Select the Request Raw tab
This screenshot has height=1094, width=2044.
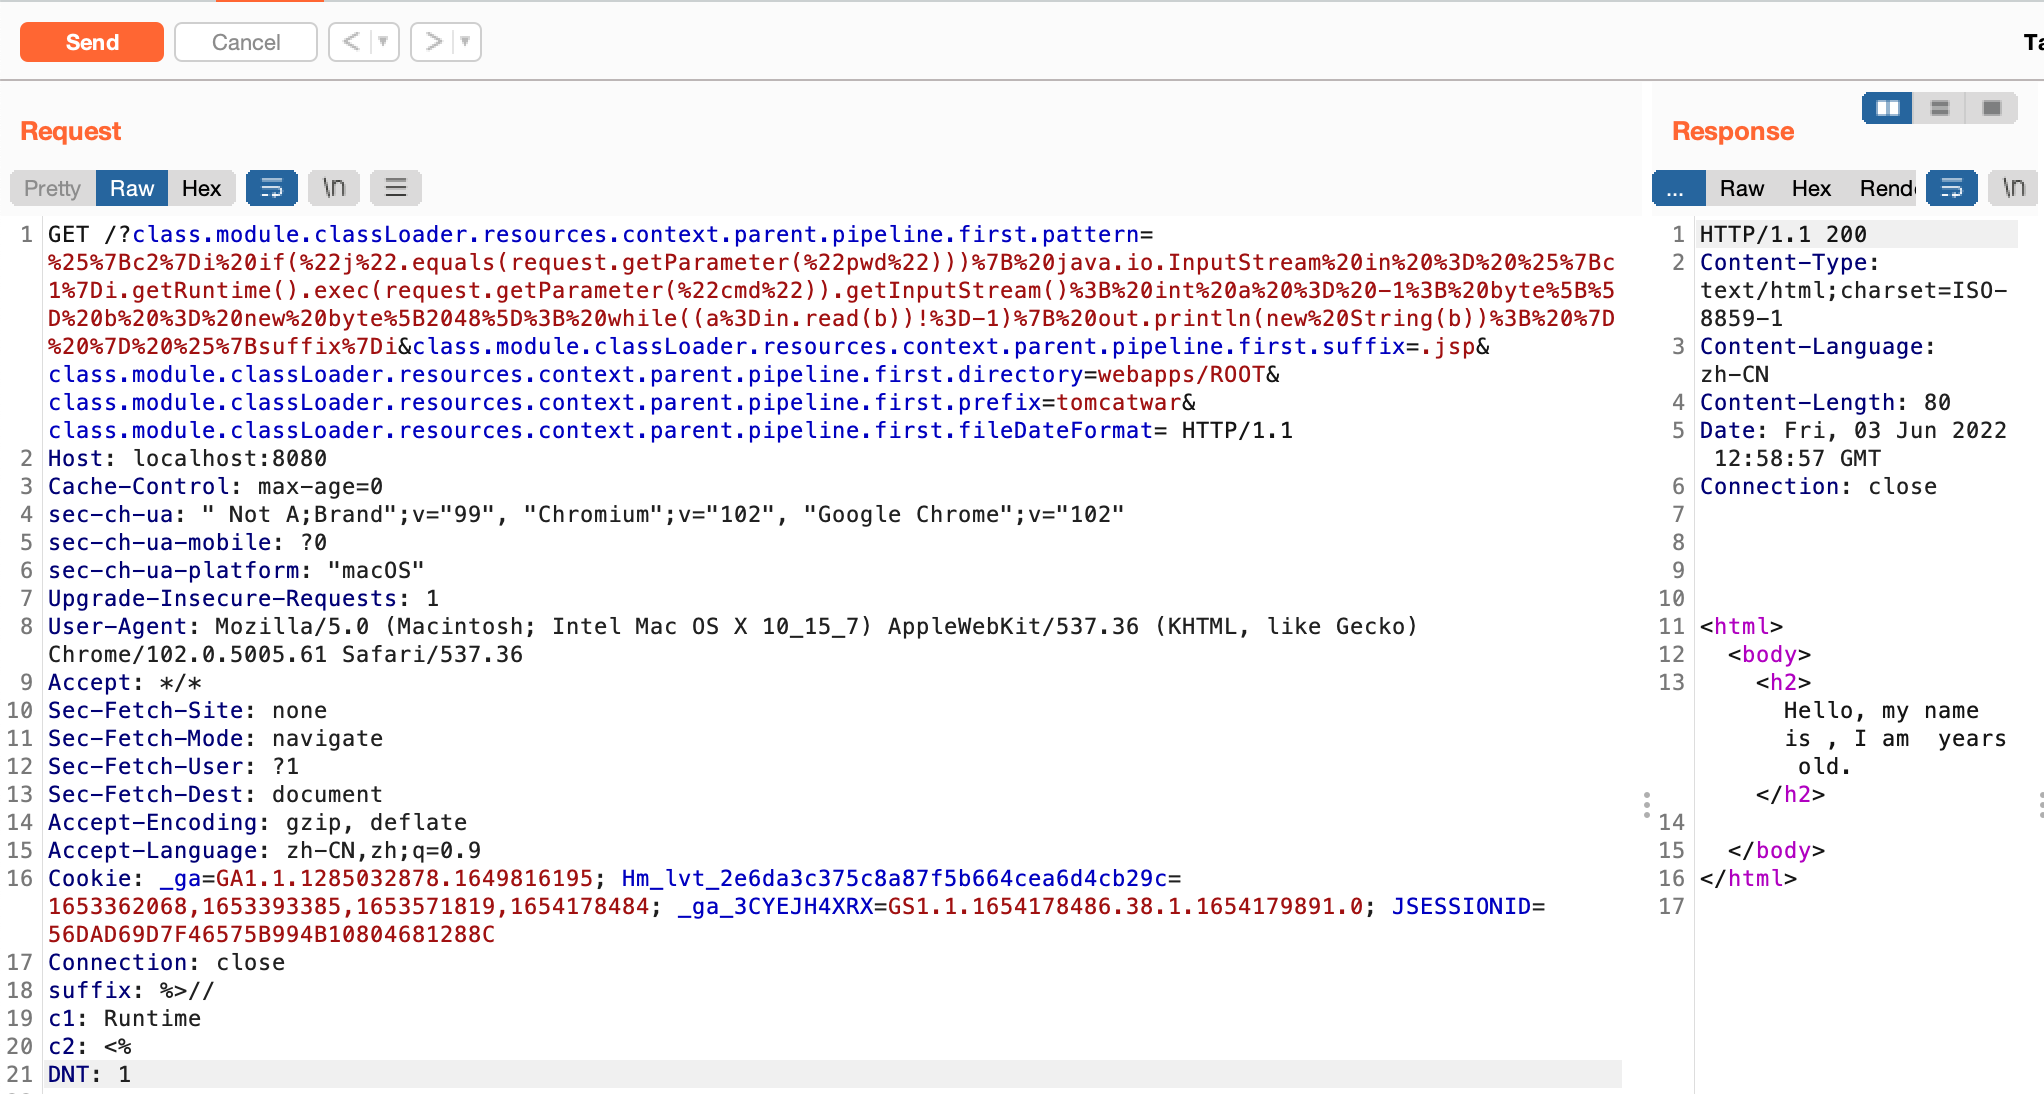click(132, 188)
